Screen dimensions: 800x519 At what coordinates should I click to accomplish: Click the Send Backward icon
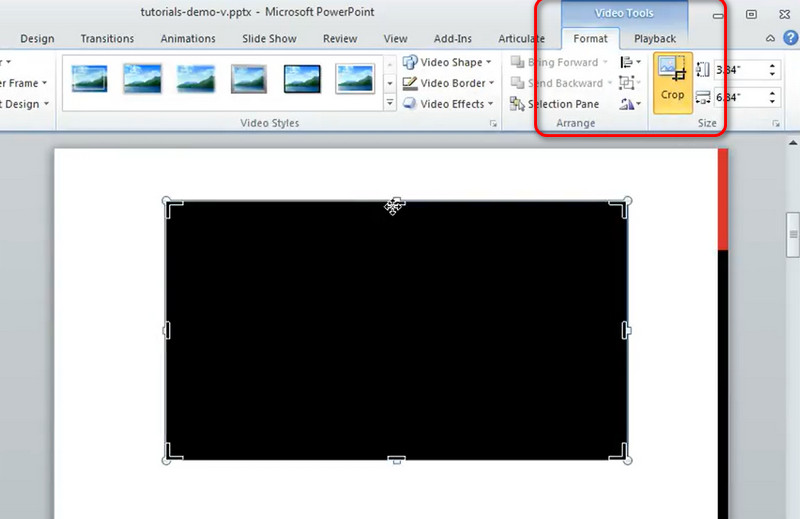pos(517,83)
